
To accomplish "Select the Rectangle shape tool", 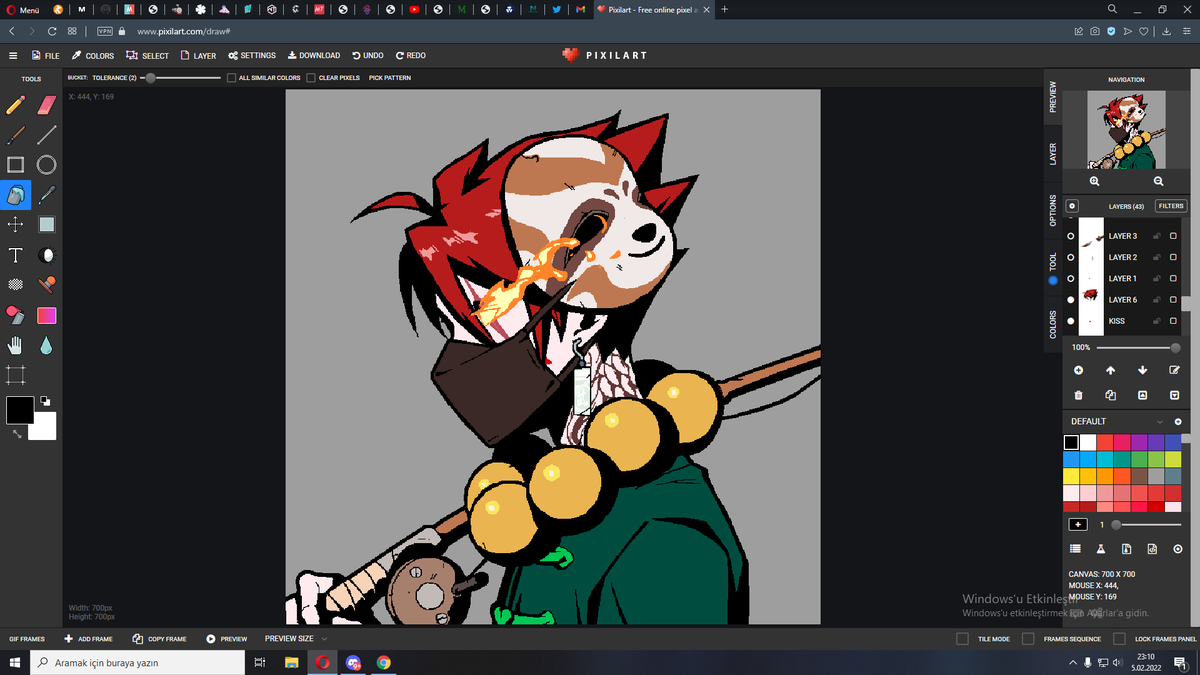I will [x=16, y=164].
